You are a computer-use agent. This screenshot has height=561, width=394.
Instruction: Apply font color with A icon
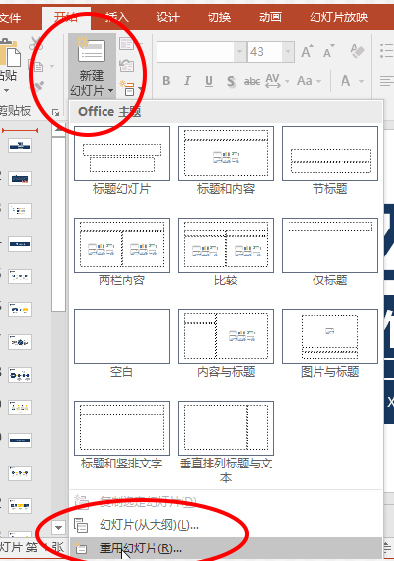pyautogui.click(x=345, y=81)
